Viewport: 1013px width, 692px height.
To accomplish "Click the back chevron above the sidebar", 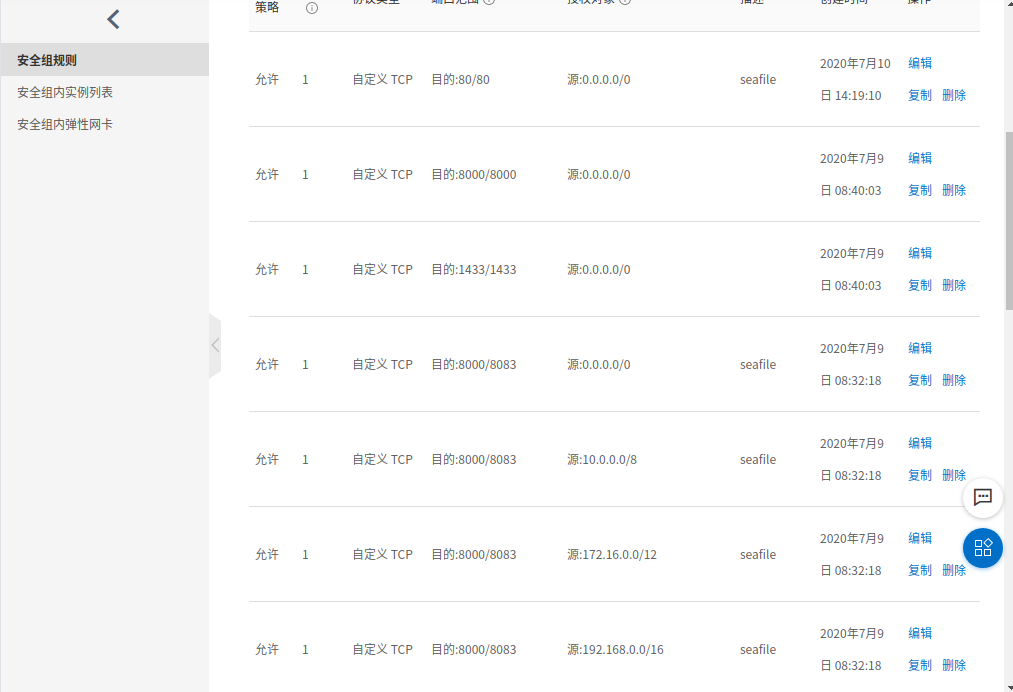I will coord(113,19).
